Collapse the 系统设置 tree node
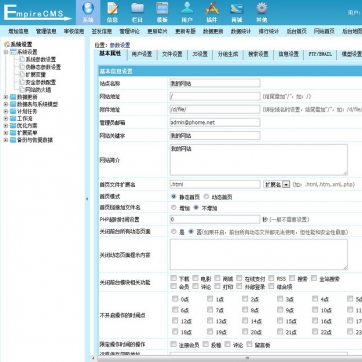 (x=6, y=52)
